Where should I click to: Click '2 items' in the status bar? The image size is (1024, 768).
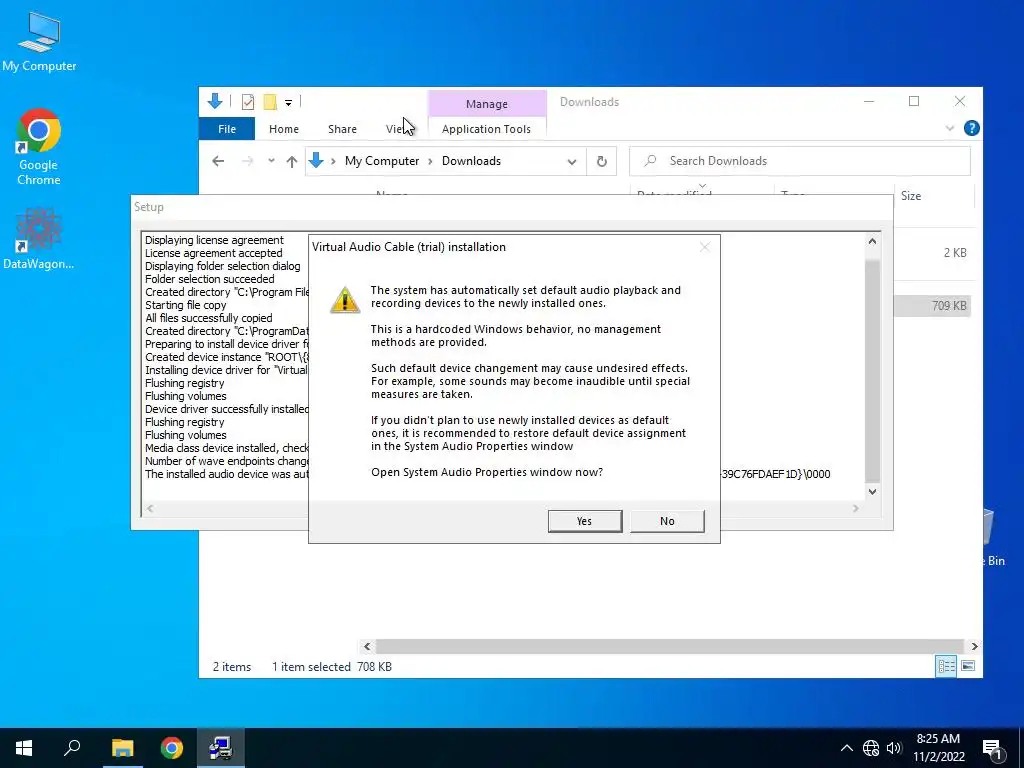232,667
